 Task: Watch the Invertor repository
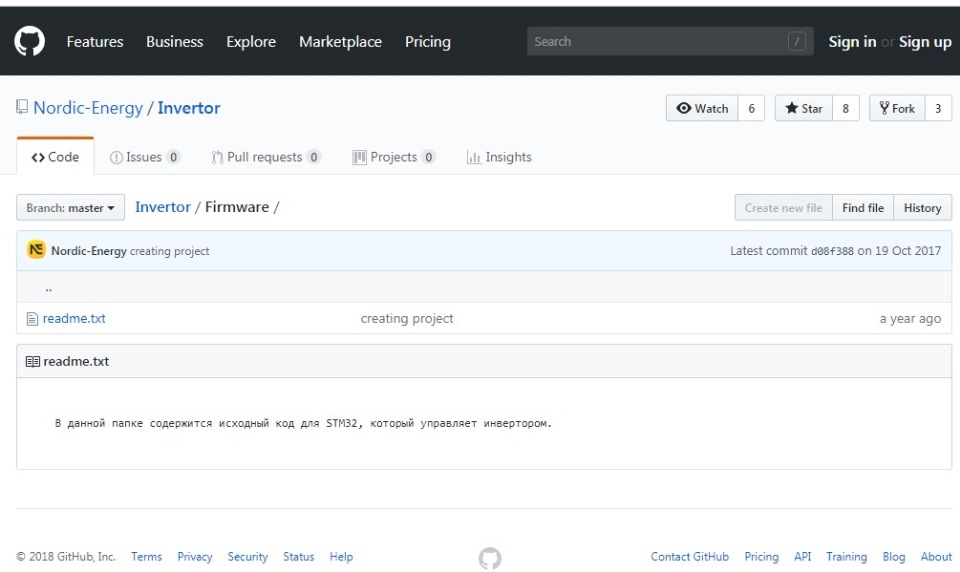tap(703, 109)
